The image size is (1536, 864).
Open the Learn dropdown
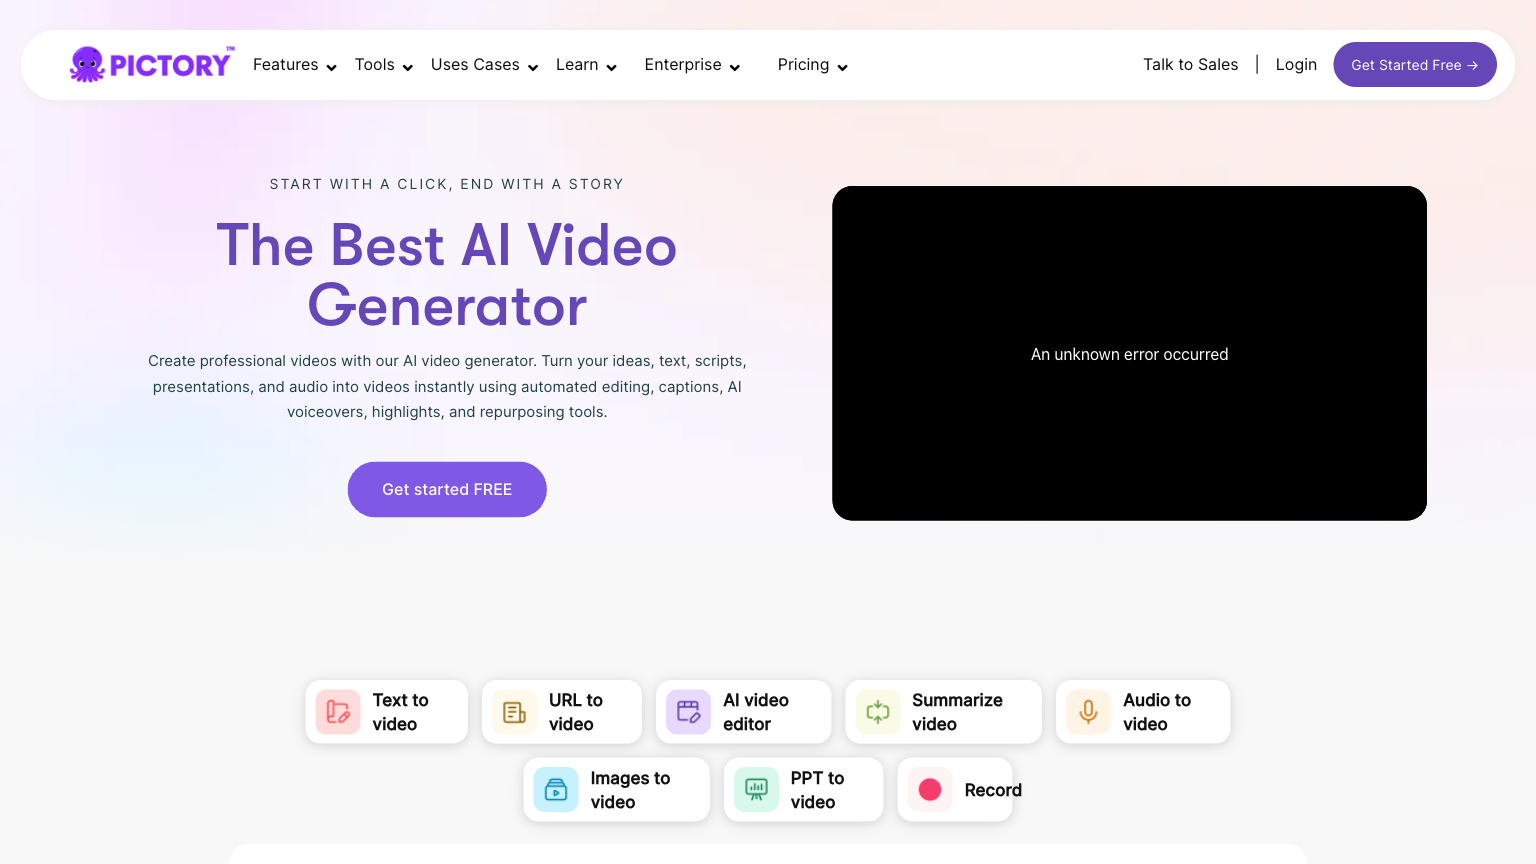[586, 65]
